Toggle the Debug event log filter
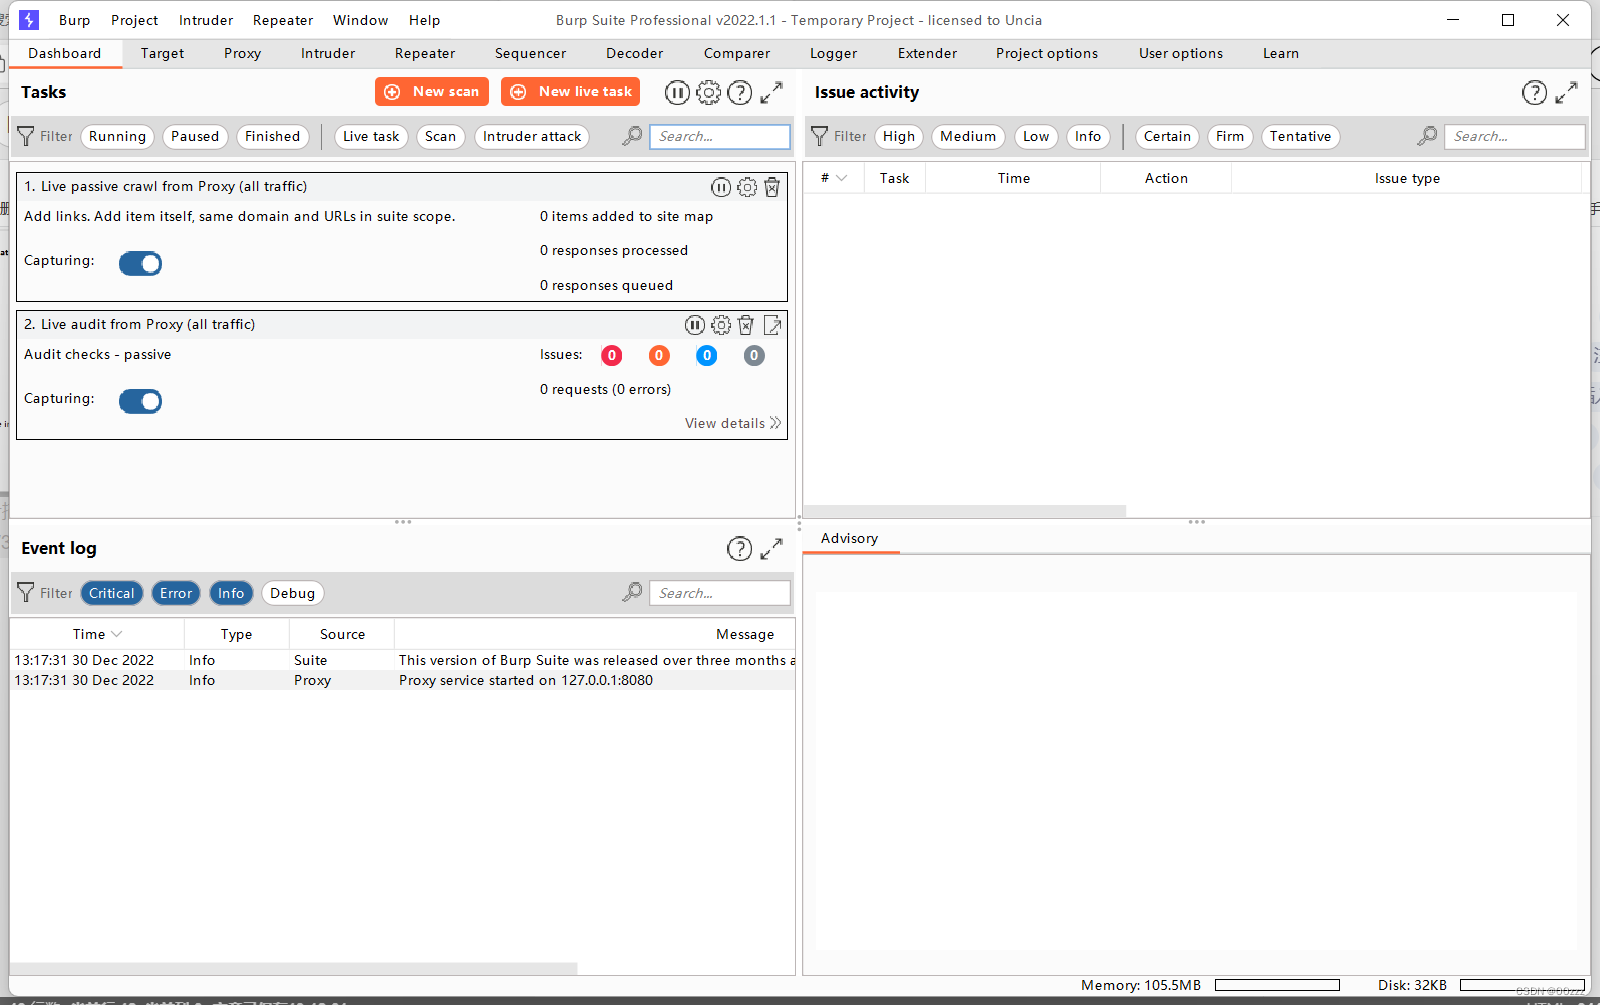This screenshot has height=1005, width=1600. [x=292, y=593]
